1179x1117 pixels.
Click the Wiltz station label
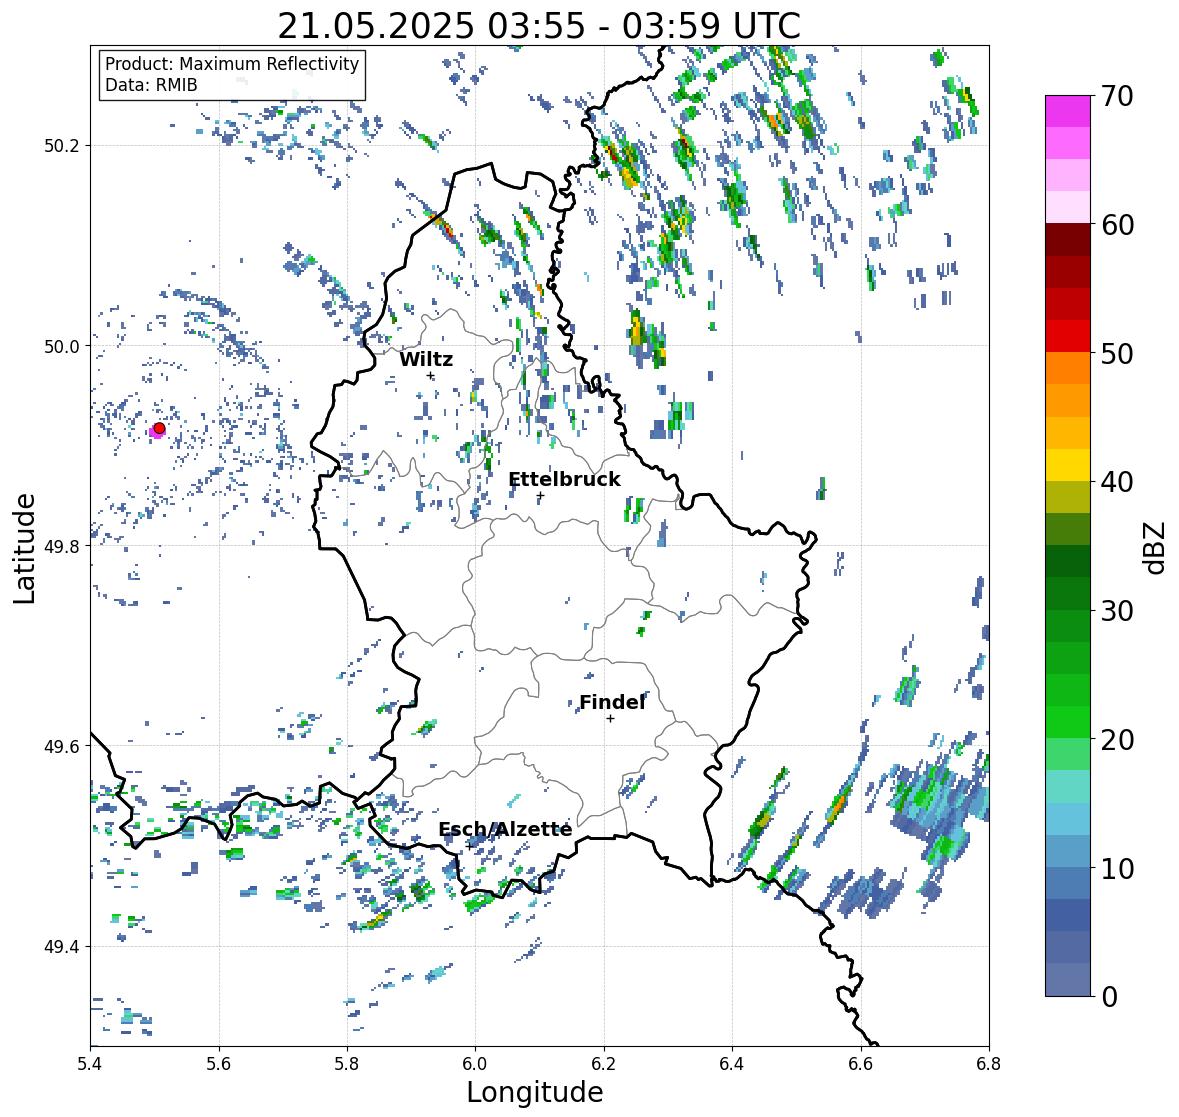pos(426,359)
